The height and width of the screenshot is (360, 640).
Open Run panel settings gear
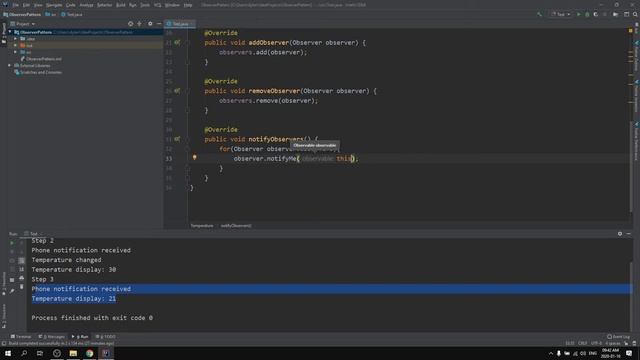[x=620, y=234]
